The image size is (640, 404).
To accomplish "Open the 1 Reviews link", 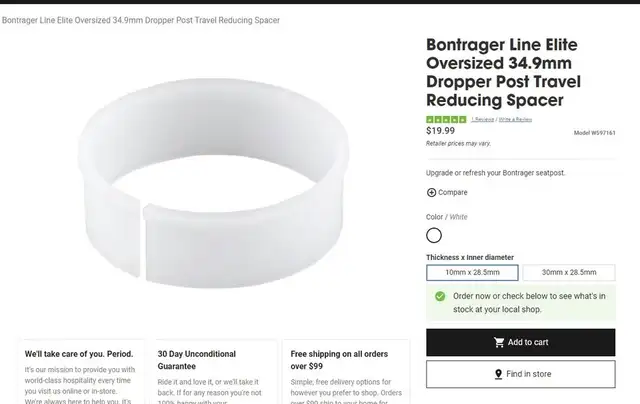I will pos(482,120).
